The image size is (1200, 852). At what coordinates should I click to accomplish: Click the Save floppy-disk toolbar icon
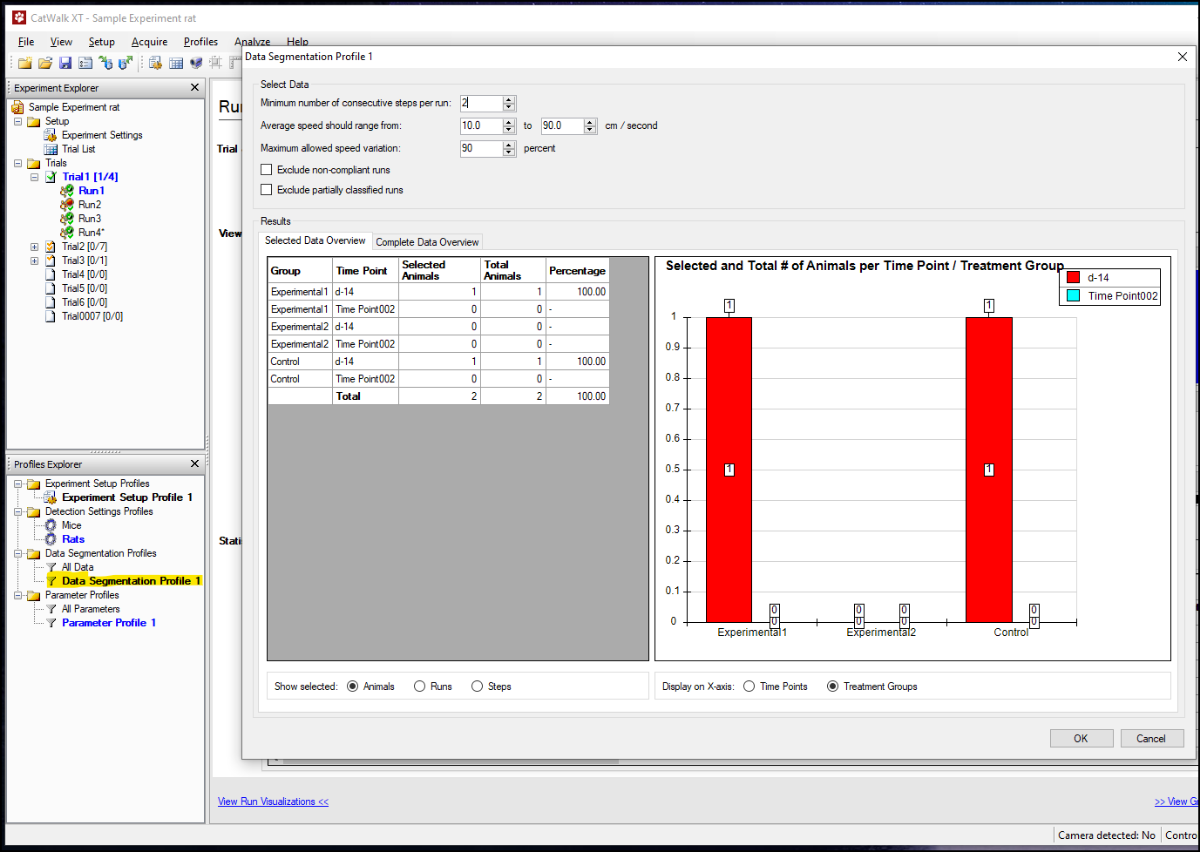(x=65, y=63)
